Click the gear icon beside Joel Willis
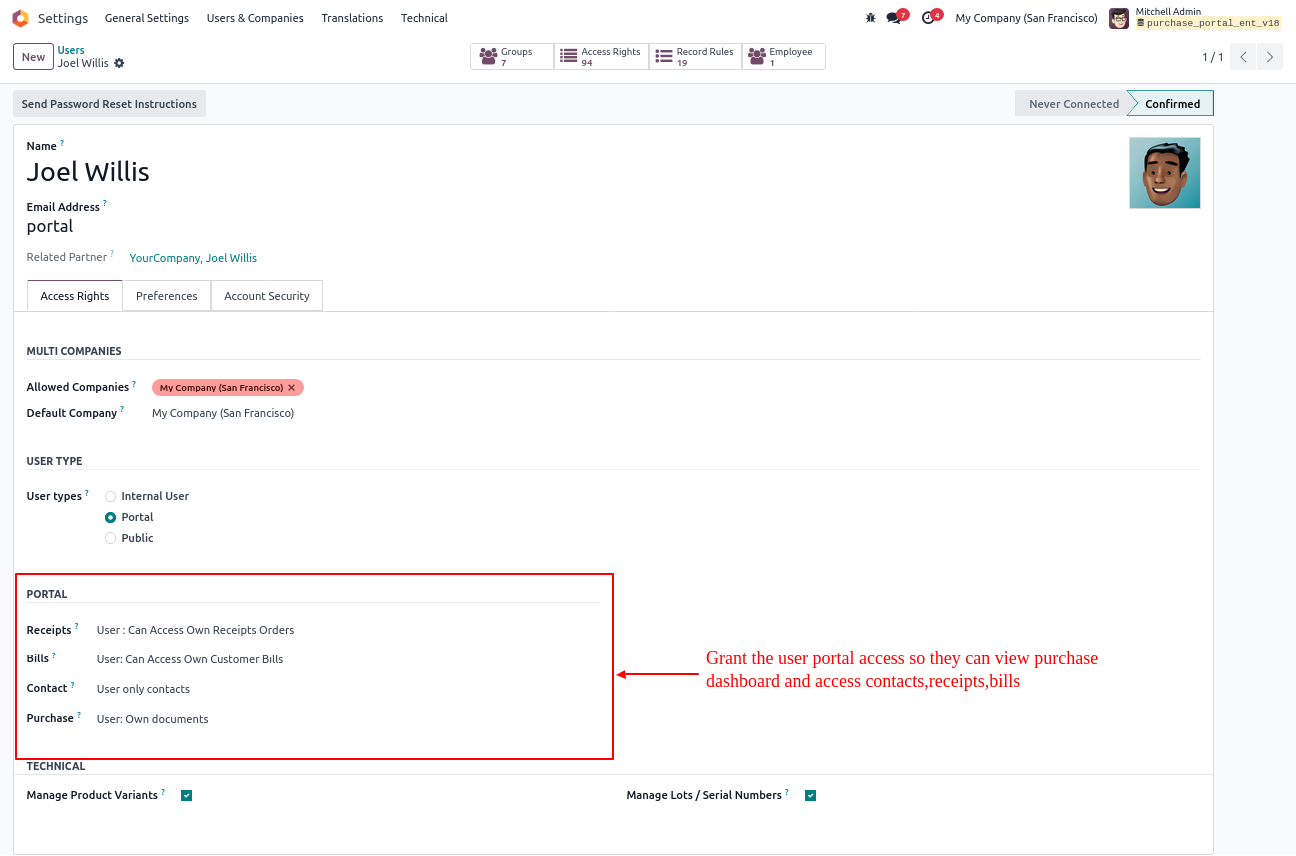This screenshot has height=856, width=1296. [x=120, y=63]
